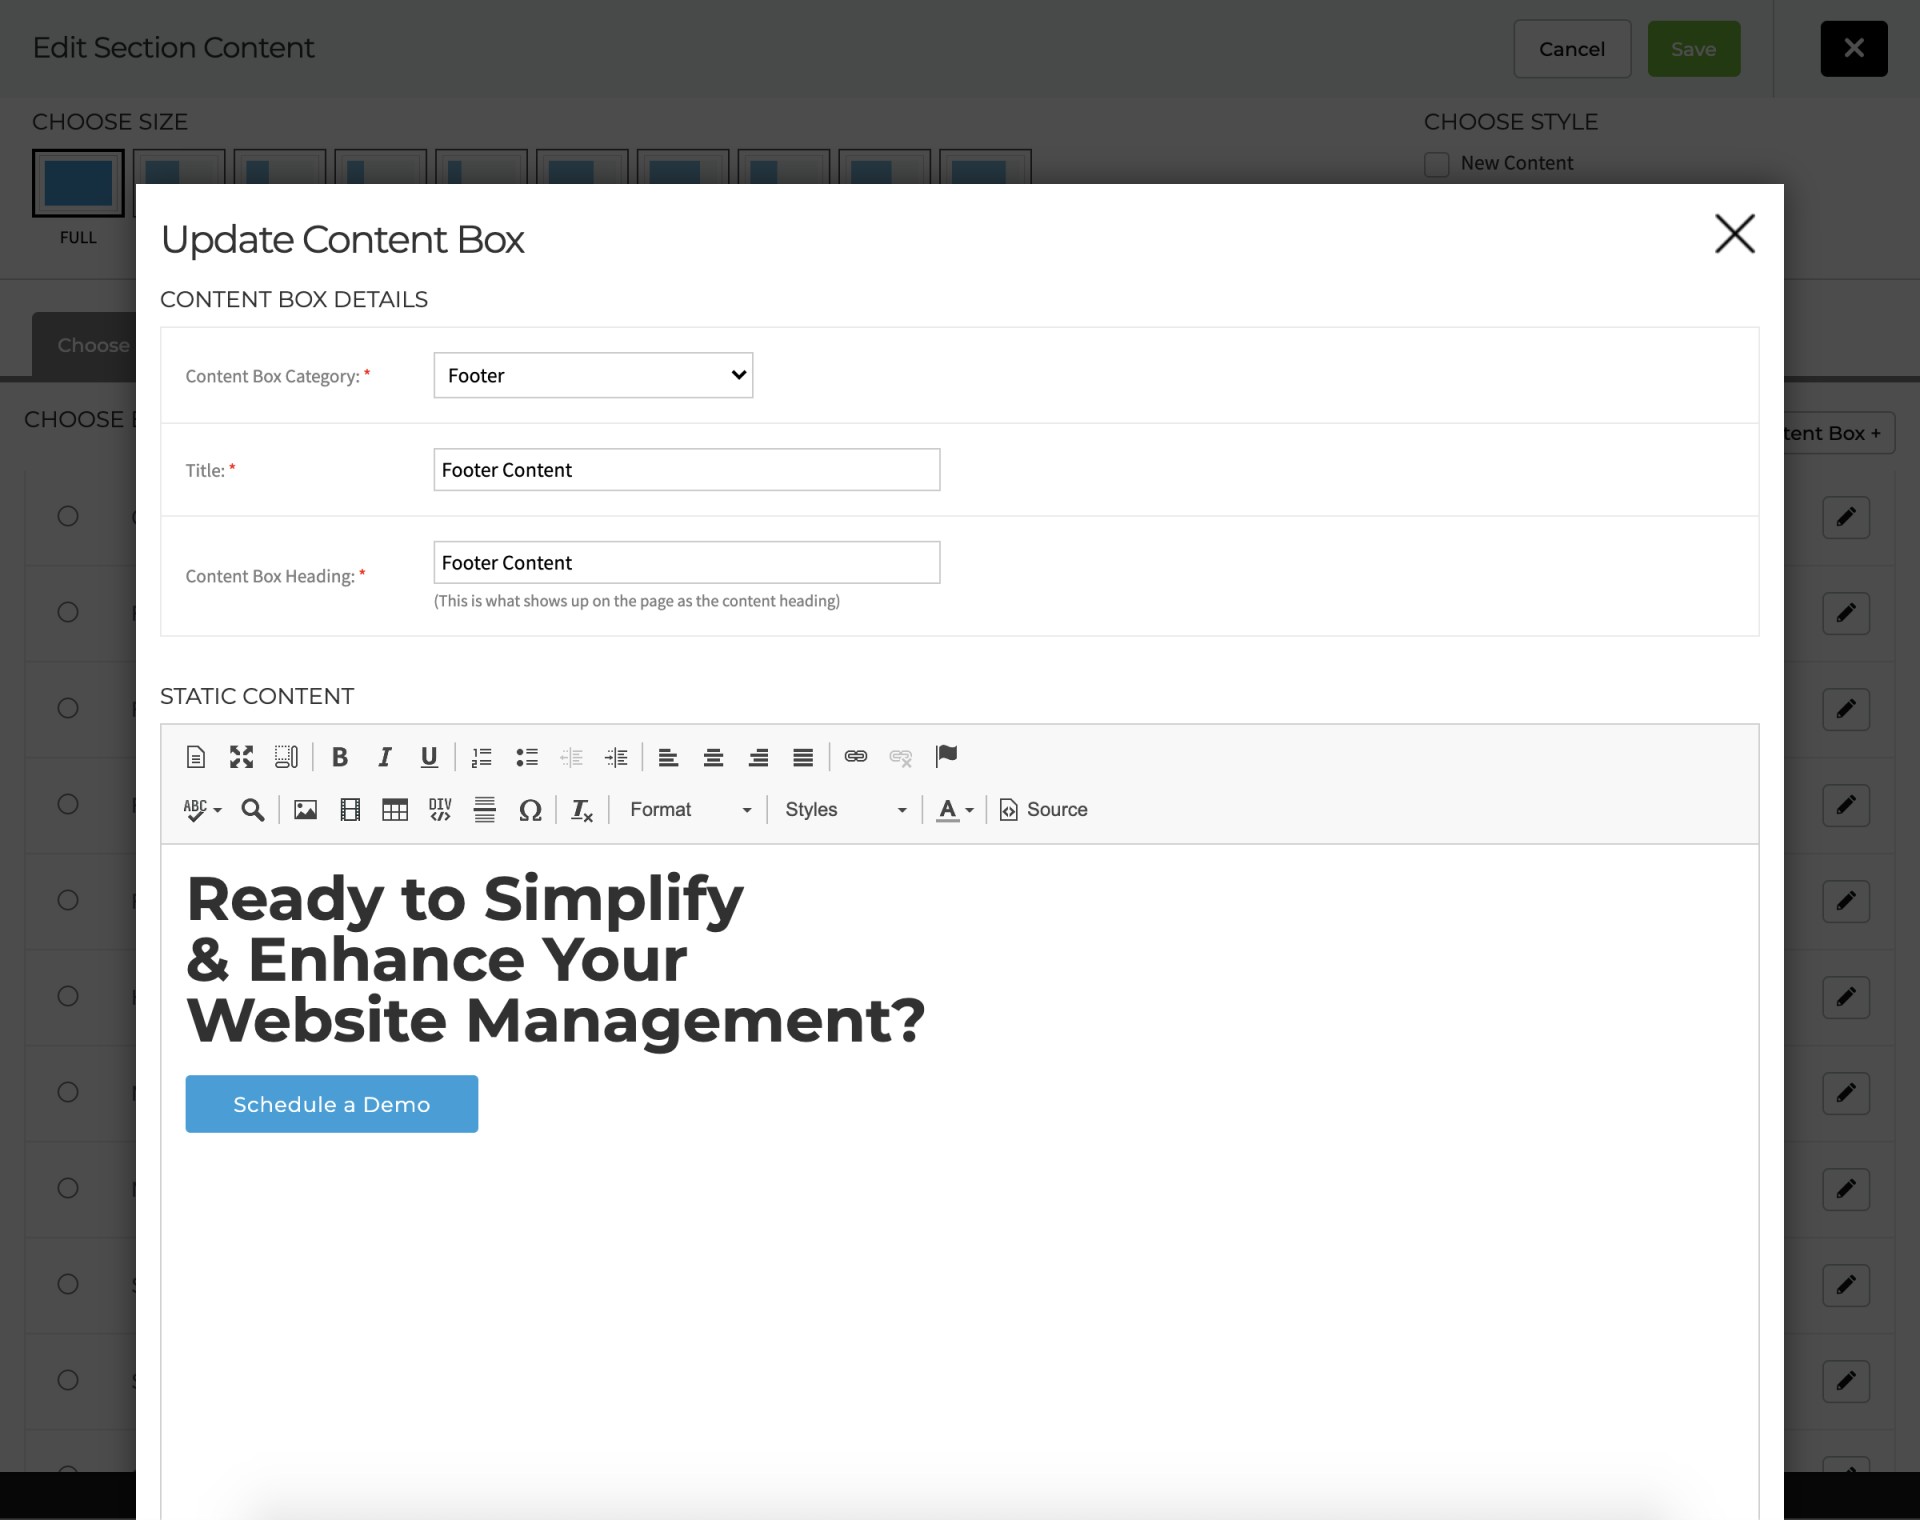Select the first radio button in list
Image resolution: width=1920 pixels, height=1520 pixels.
(x=68, y=516)
